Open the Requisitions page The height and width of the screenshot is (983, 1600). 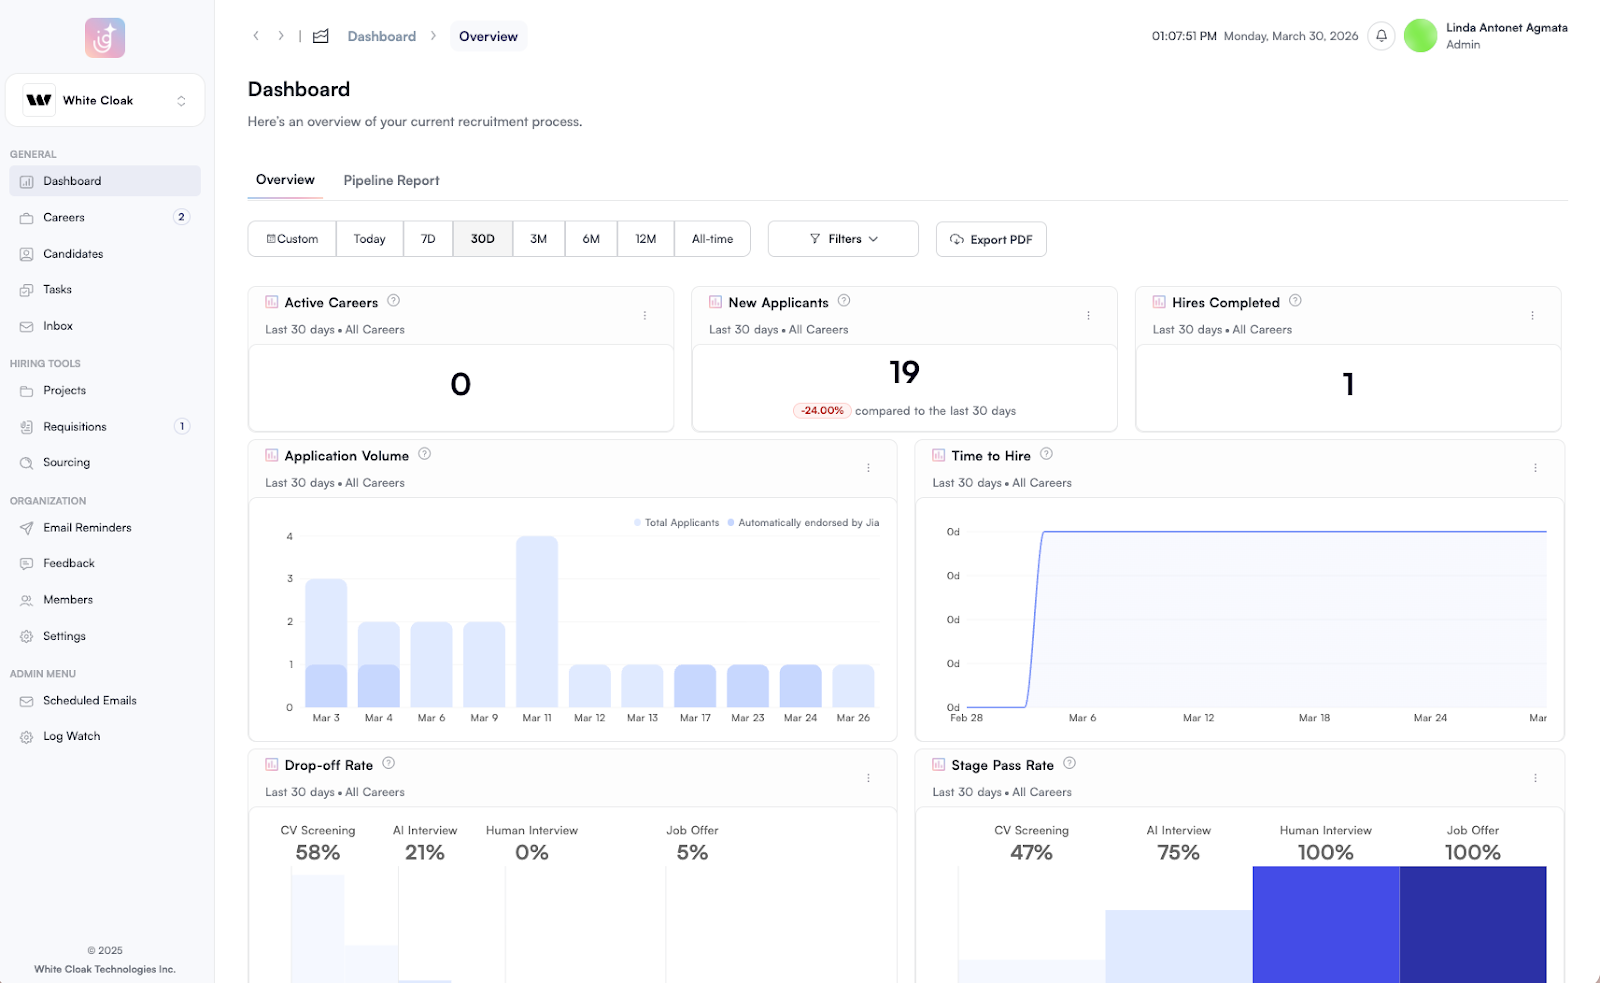coord(75,426)
